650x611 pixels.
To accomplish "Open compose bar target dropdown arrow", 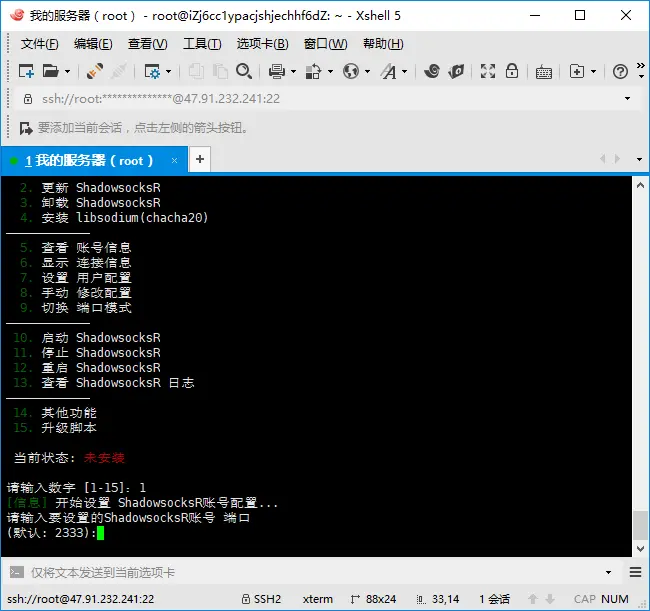I will pyautogui.click(x=608, y=572).
